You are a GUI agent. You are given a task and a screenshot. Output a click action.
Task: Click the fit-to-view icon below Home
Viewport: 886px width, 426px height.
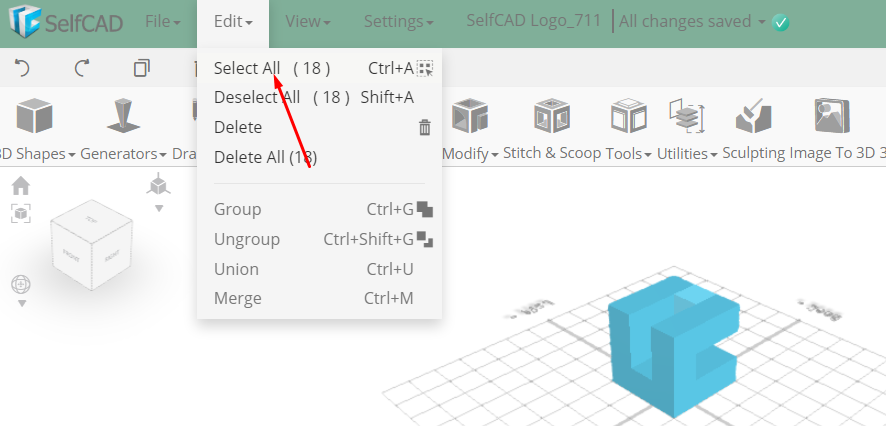tap(20, 212)
